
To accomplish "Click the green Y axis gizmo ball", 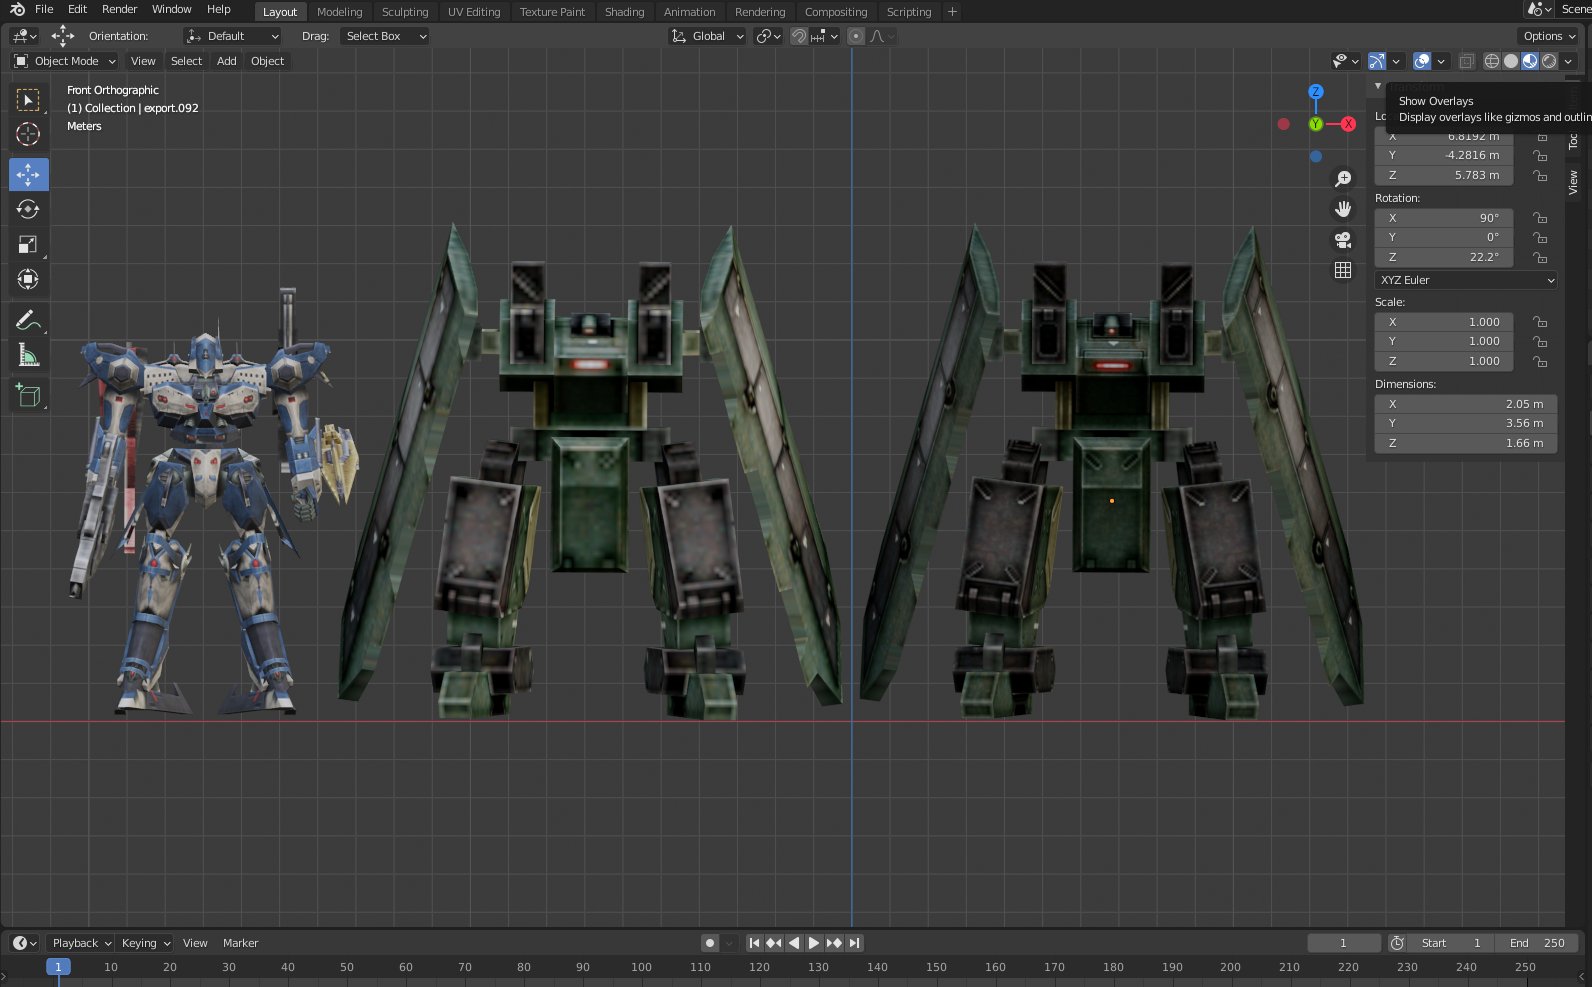I will coord(1315,124).
